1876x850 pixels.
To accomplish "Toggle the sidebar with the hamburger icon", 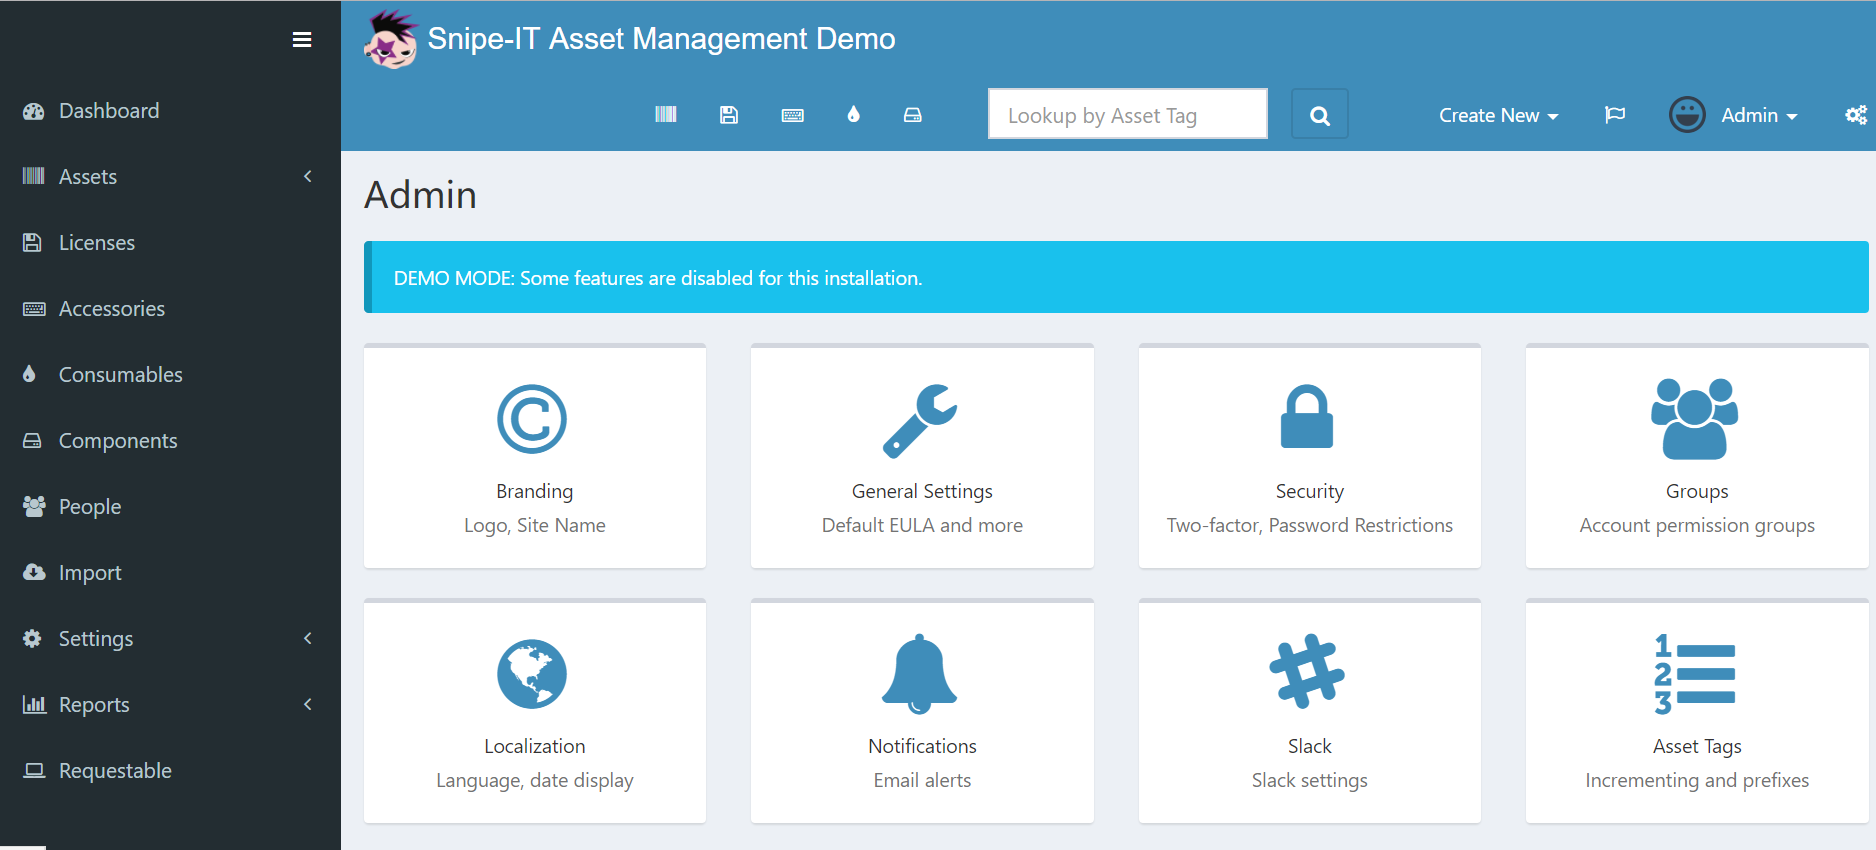I will tap(301, 40).
